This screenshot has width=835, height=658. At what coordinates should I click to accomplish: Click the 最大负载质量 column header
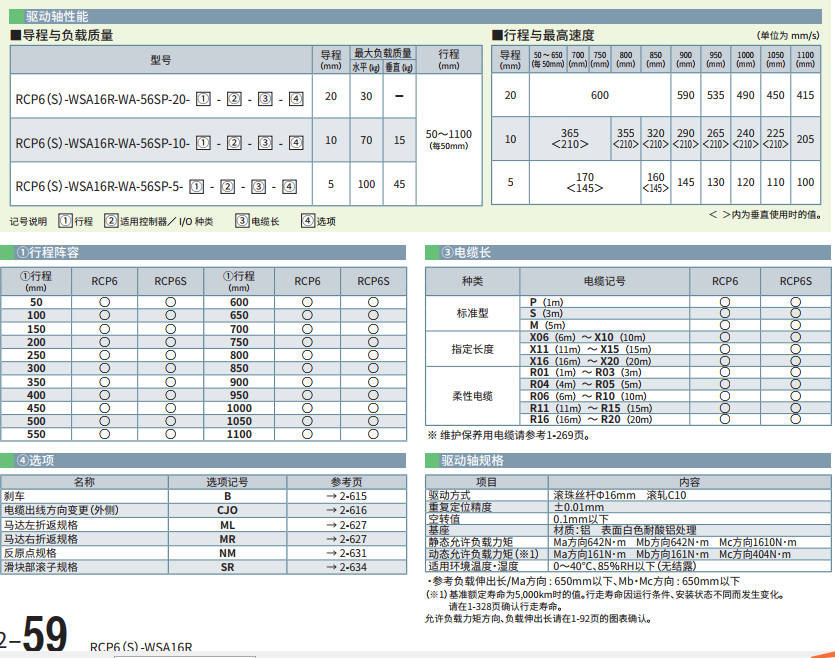tap(383, 53)
